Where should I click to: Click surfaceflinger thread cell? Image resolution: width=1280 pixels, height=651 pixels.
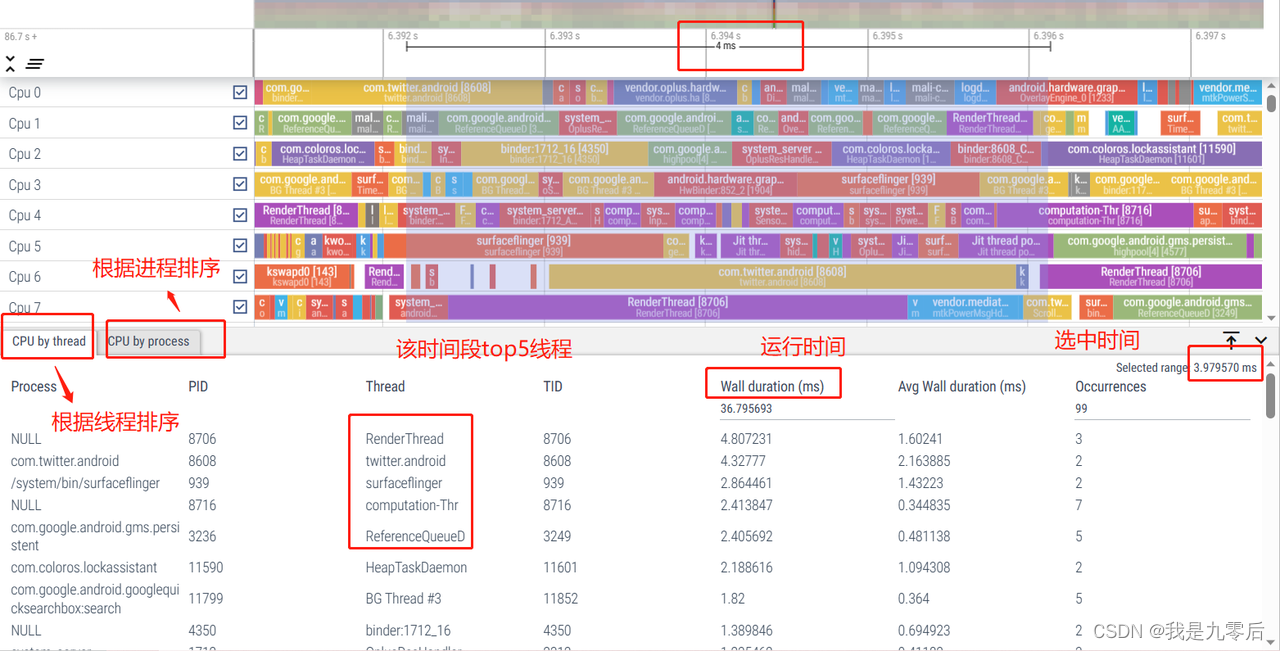(404, 483)
